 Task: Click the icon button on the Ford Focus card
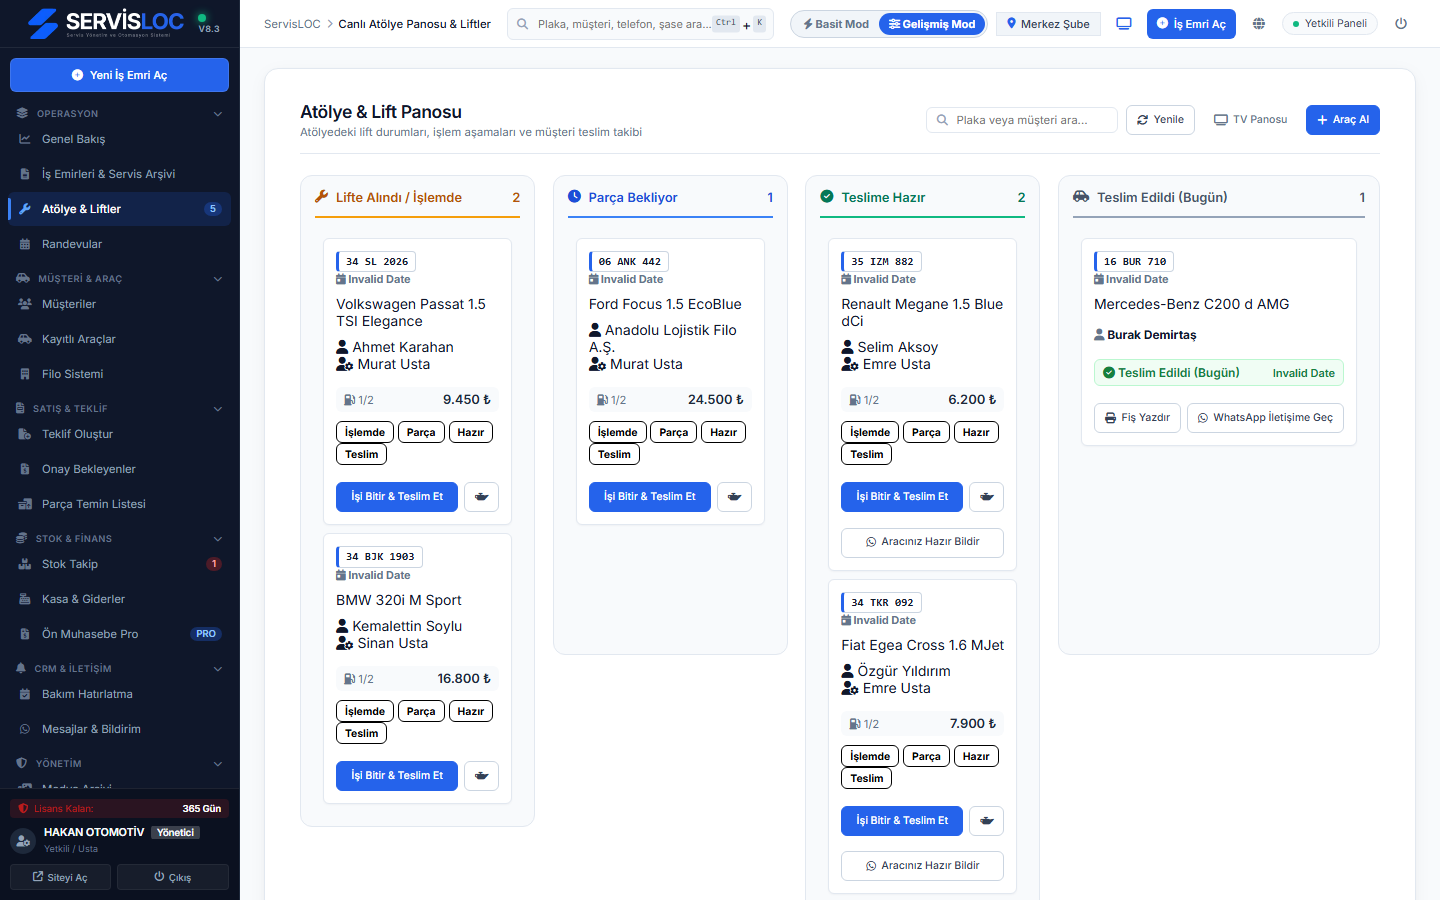734,497
